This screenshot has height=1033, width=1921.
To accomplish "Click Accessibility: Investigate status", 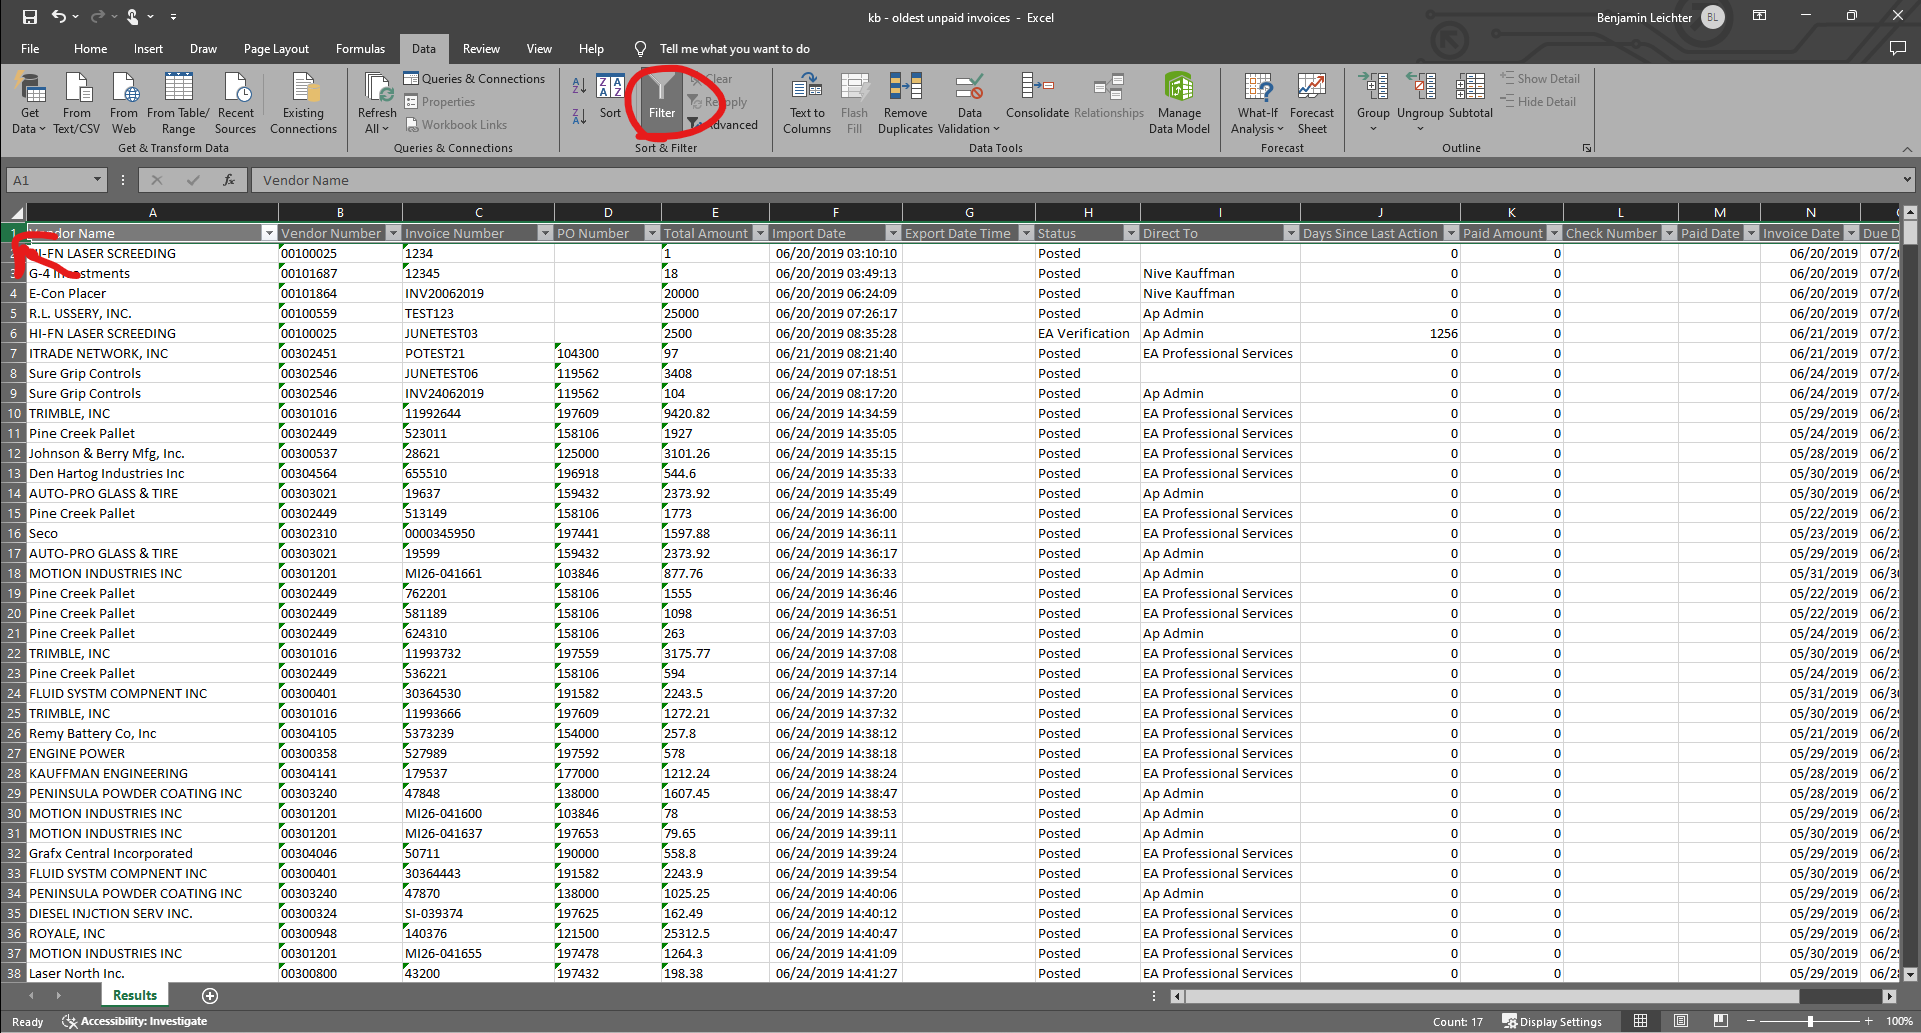I will [x=135, y=1021].
